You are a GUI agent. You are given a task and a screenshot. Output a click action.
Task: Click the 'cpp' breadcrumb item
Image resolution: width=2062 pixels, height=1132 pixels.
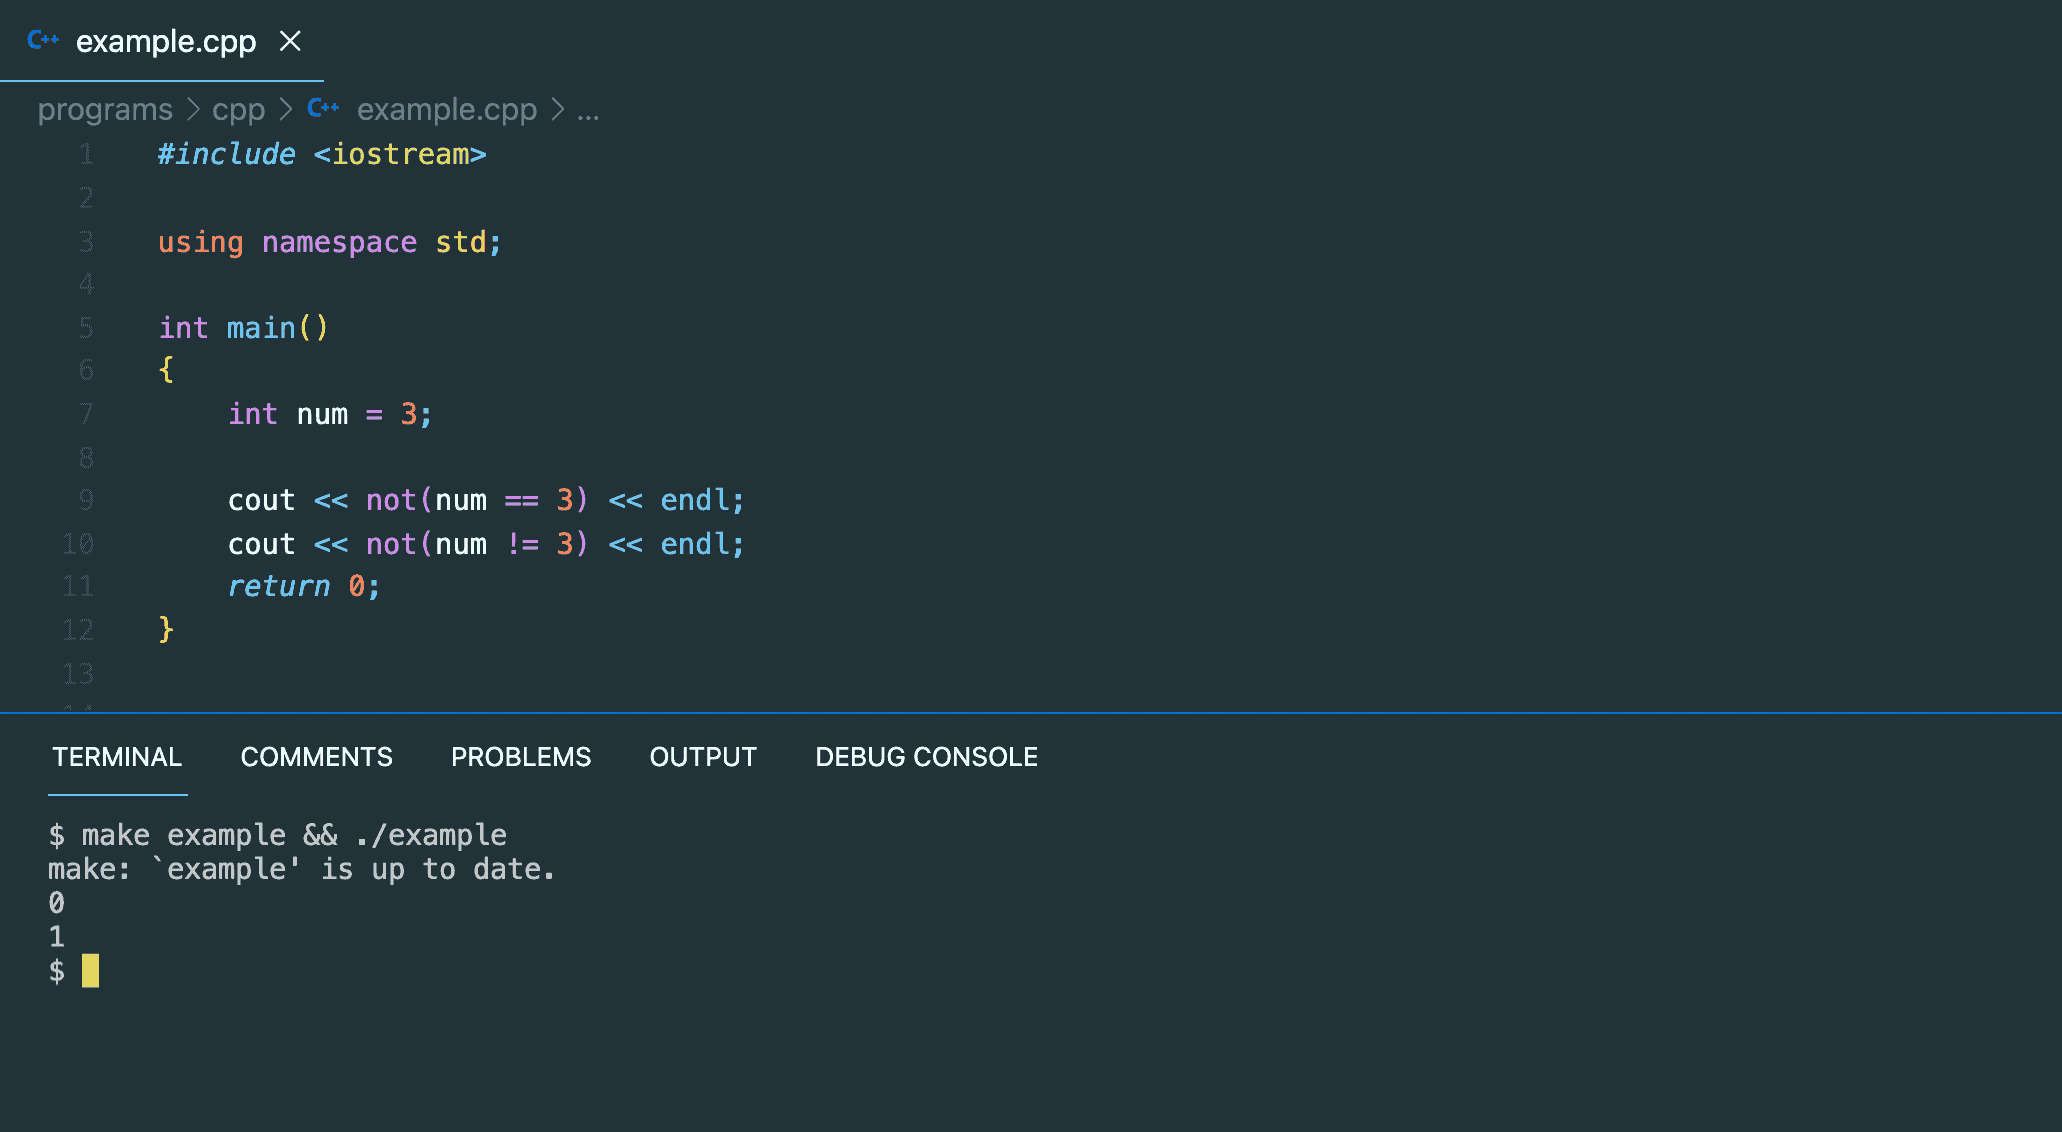238,109
